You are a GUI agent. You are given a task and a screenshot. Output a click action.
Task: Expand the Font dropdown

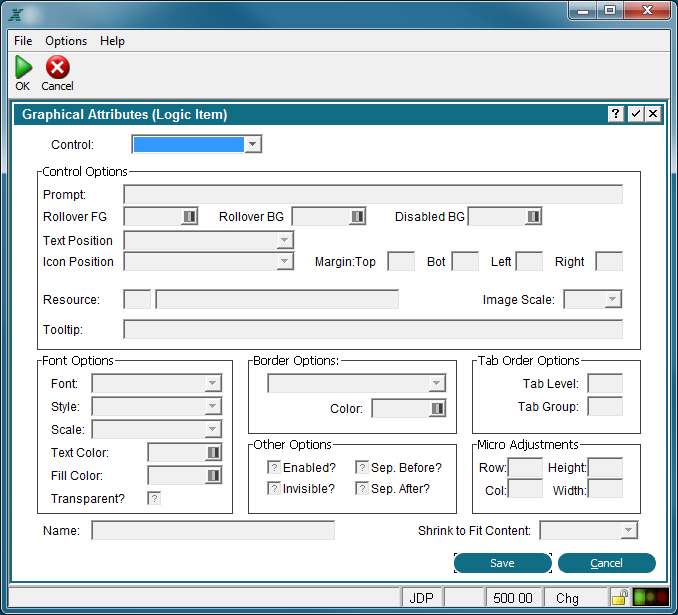[213, 383]
